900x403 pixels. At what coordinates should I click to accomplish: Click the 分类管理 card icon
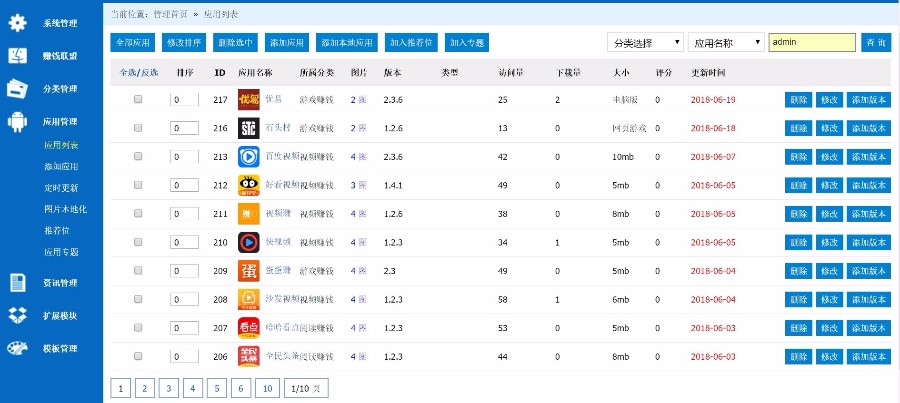pos(18,88)
